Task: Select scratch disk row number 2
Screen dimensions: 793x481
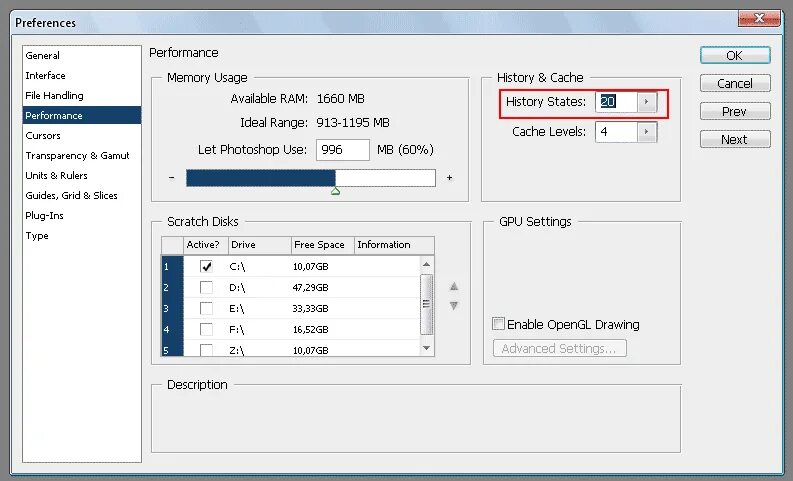Action: 172,287
